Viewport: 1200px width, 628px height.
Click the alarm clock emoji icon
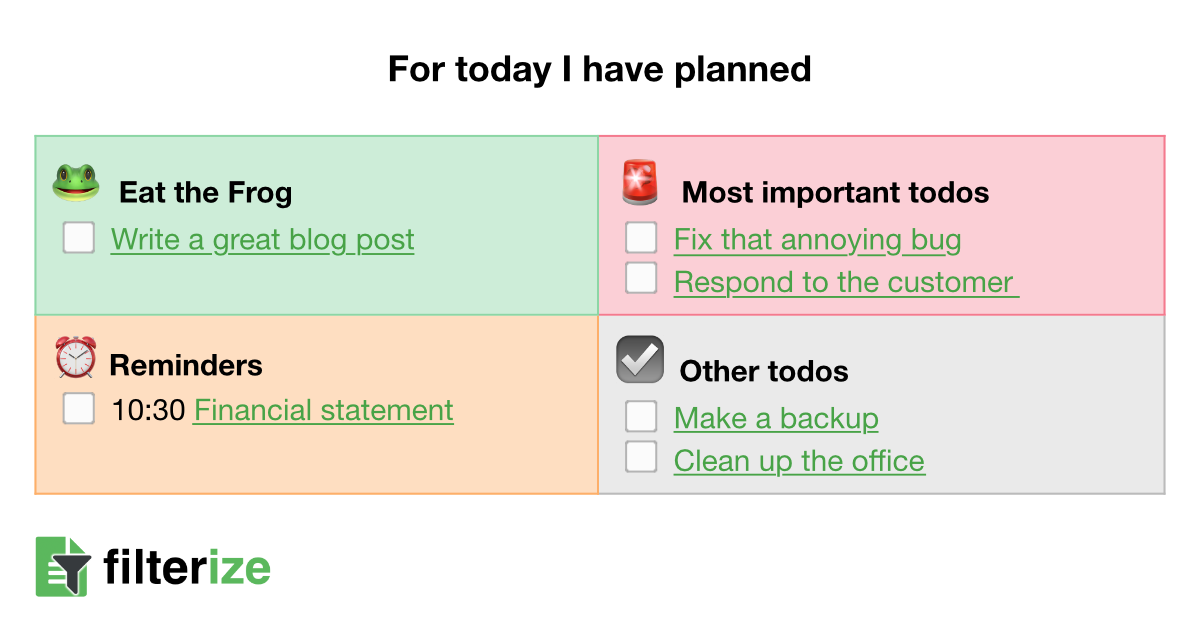pyautogui.click(x=76, y=357)
